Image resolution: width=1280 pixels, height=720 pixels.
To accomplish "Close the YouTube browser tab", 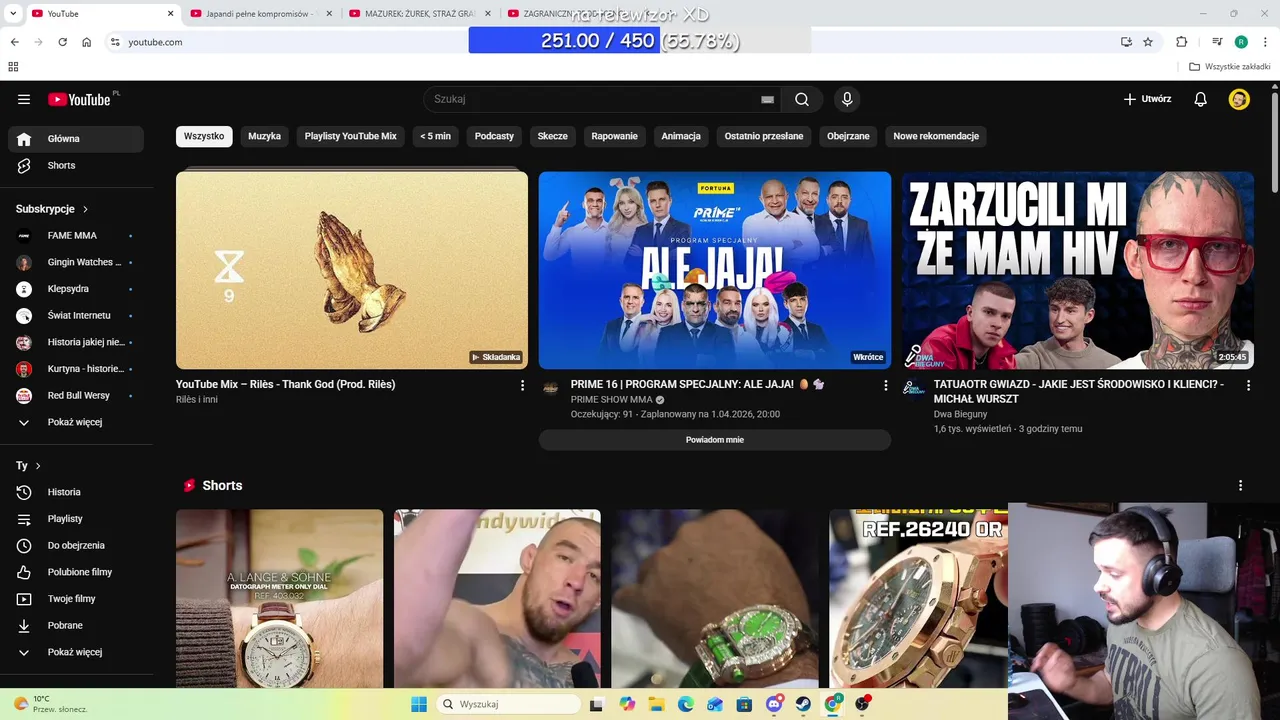I will (x=170, y=14).
